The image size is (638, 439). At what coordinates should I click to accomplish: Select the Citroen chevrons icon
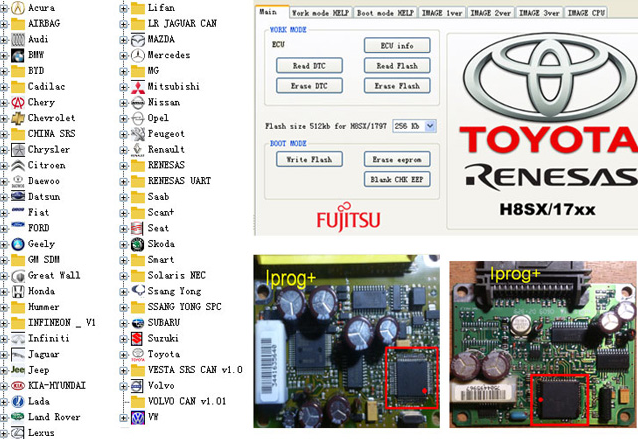(17, 166)
